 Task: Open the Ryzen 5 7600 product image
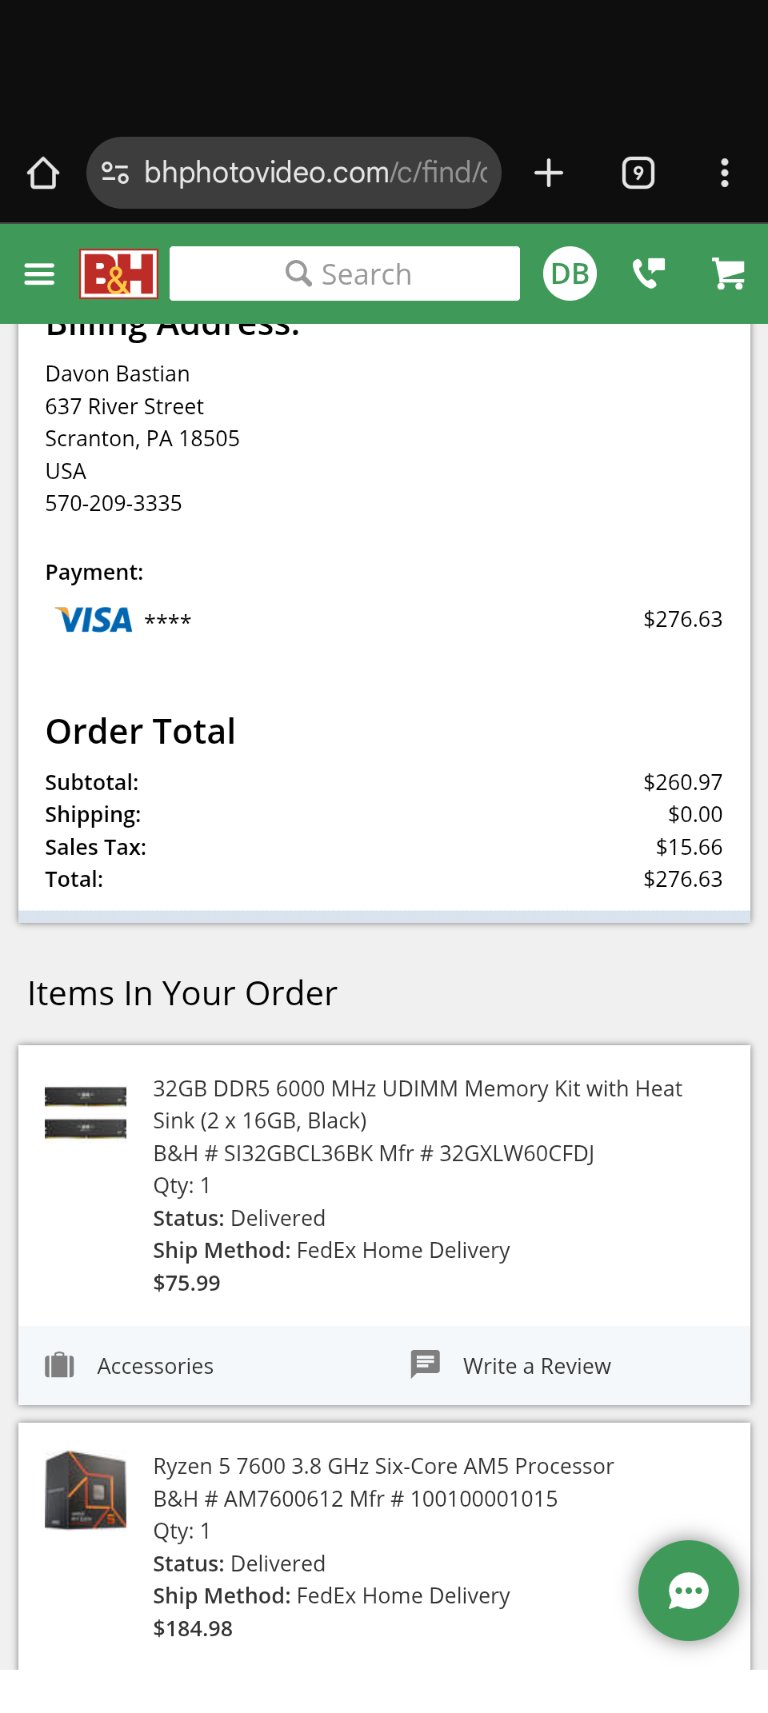(x=86, y=1491)
